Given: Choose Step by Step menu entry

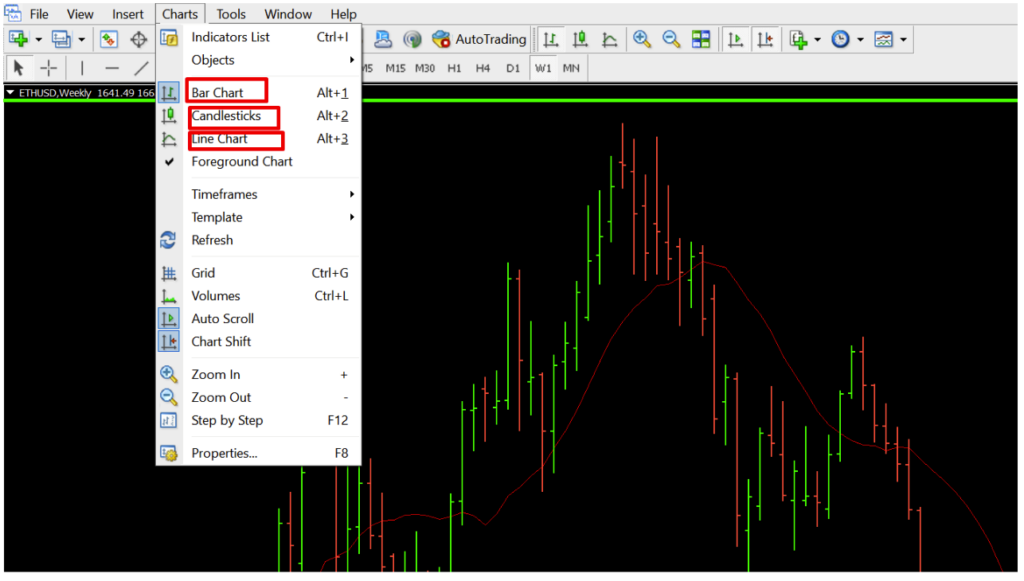Looking at the screenshot, I should click(x=259, y=420).
